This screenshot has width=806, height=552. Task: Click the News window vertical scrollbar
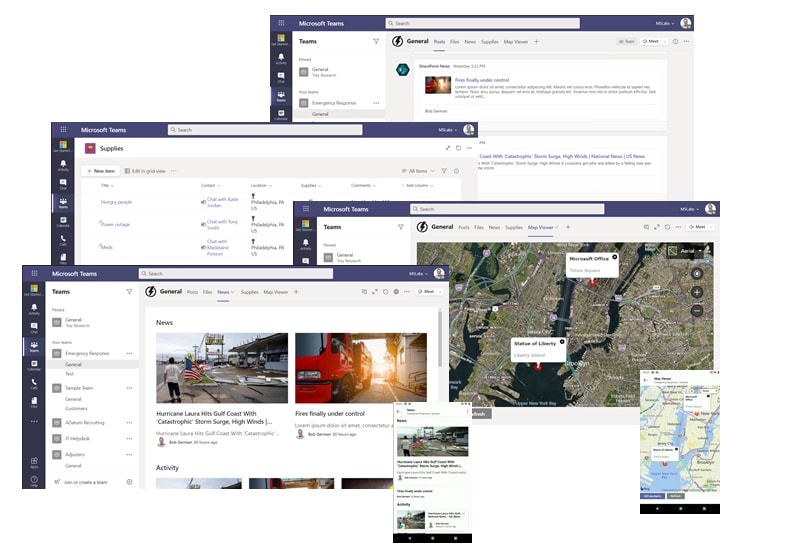click(x=440, y=338)
